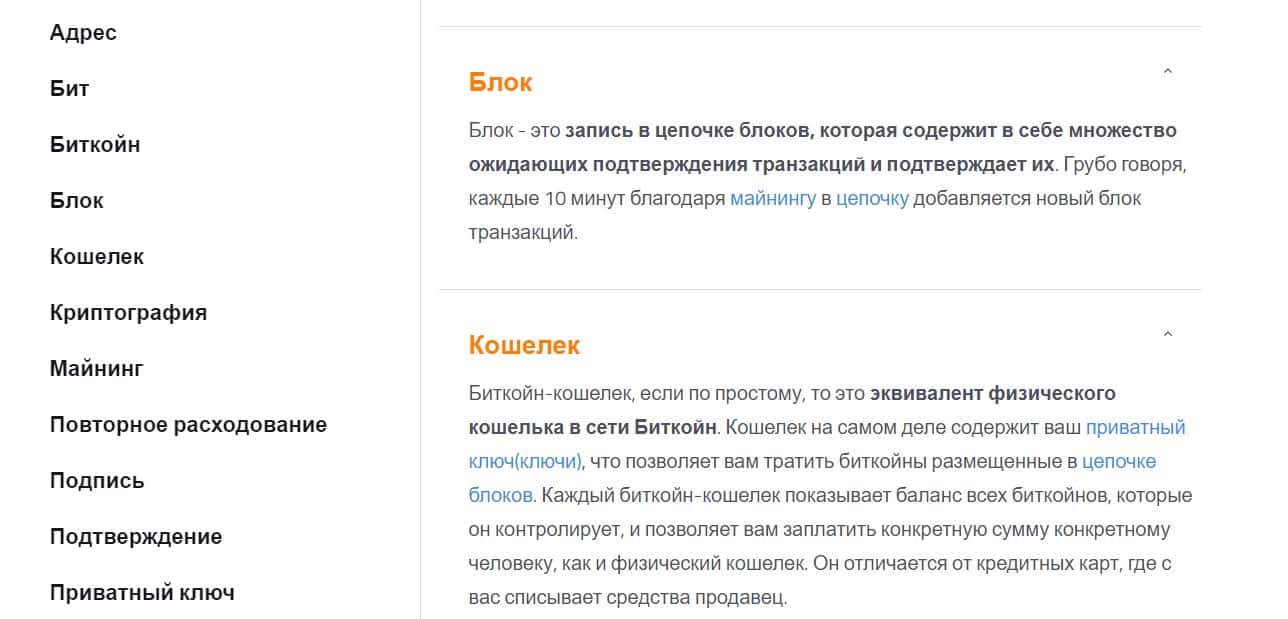Image resolution: width=1288 pixels, height=619 pixels.
Task: Go to Биткойн in sidebar list
Action: (x=95, y=145)
